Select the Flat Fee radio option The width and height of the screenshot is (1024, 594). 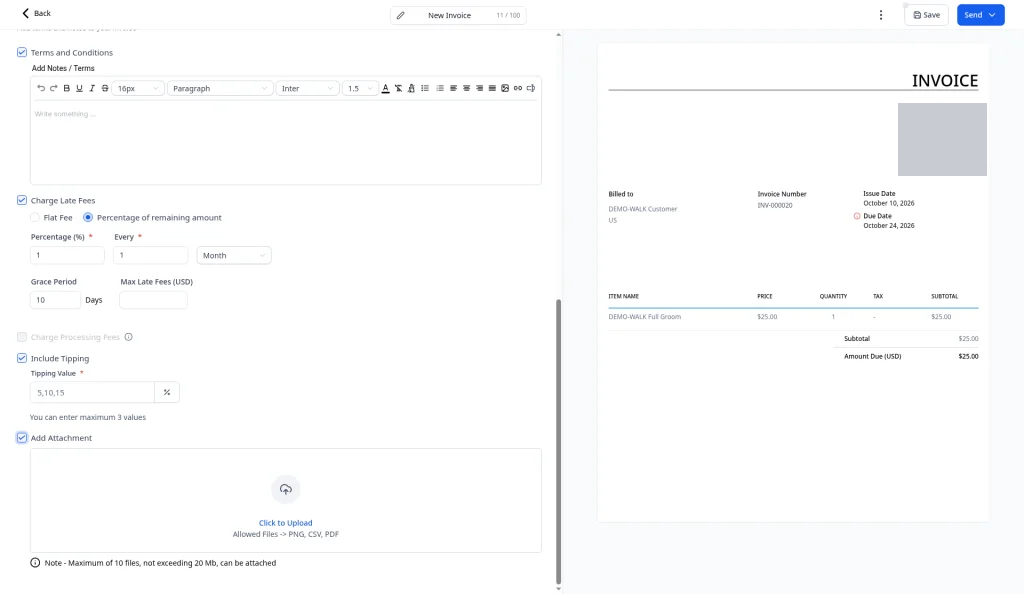pos(35,217)
